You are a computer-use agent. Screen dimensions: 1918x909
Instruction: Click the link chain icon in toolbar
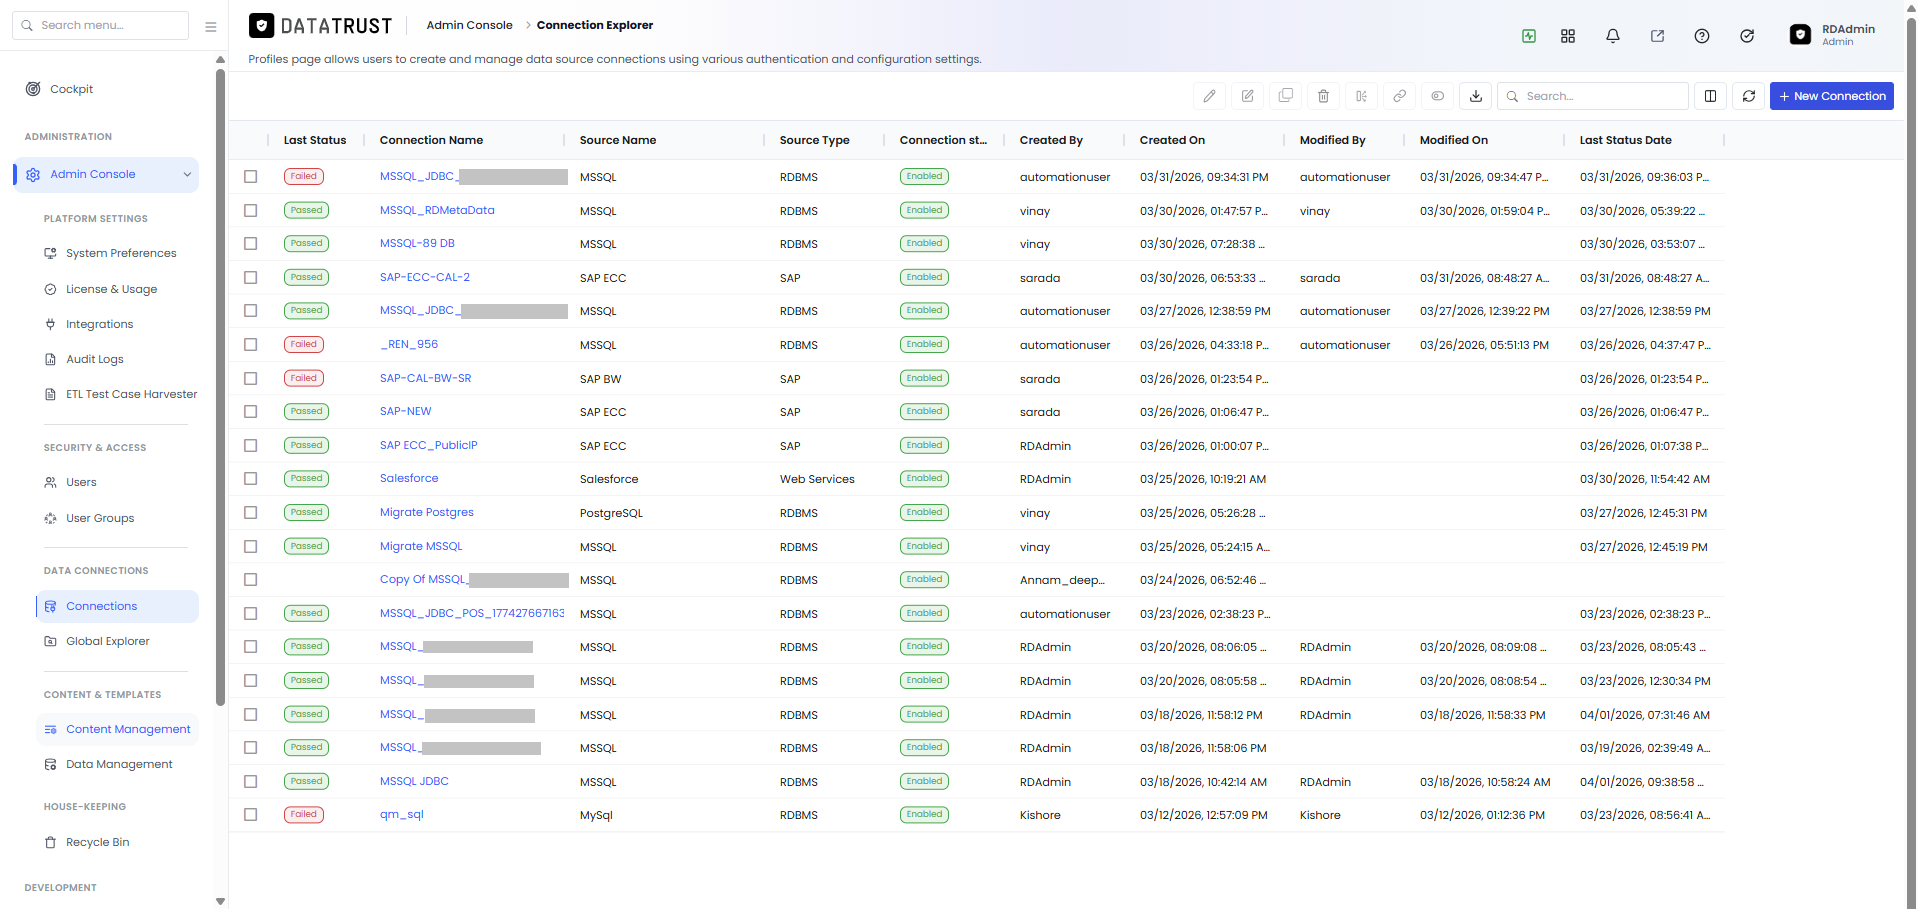click(1399, 96)
